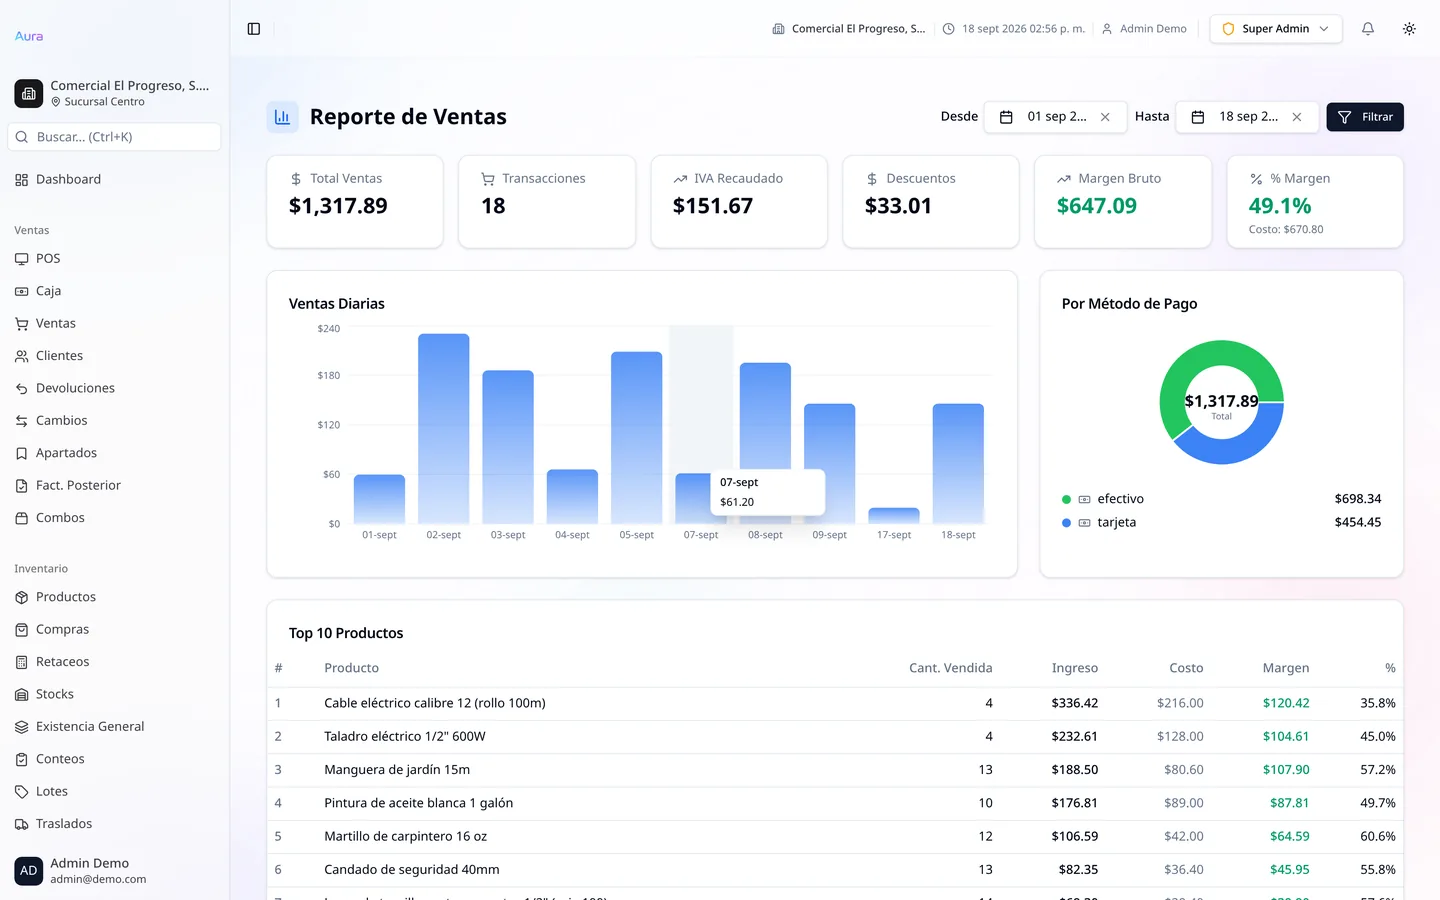Viewport: 1440px width, 900px height.
Task: Open the notifications bell
Action: click(x=1368, y=29)
